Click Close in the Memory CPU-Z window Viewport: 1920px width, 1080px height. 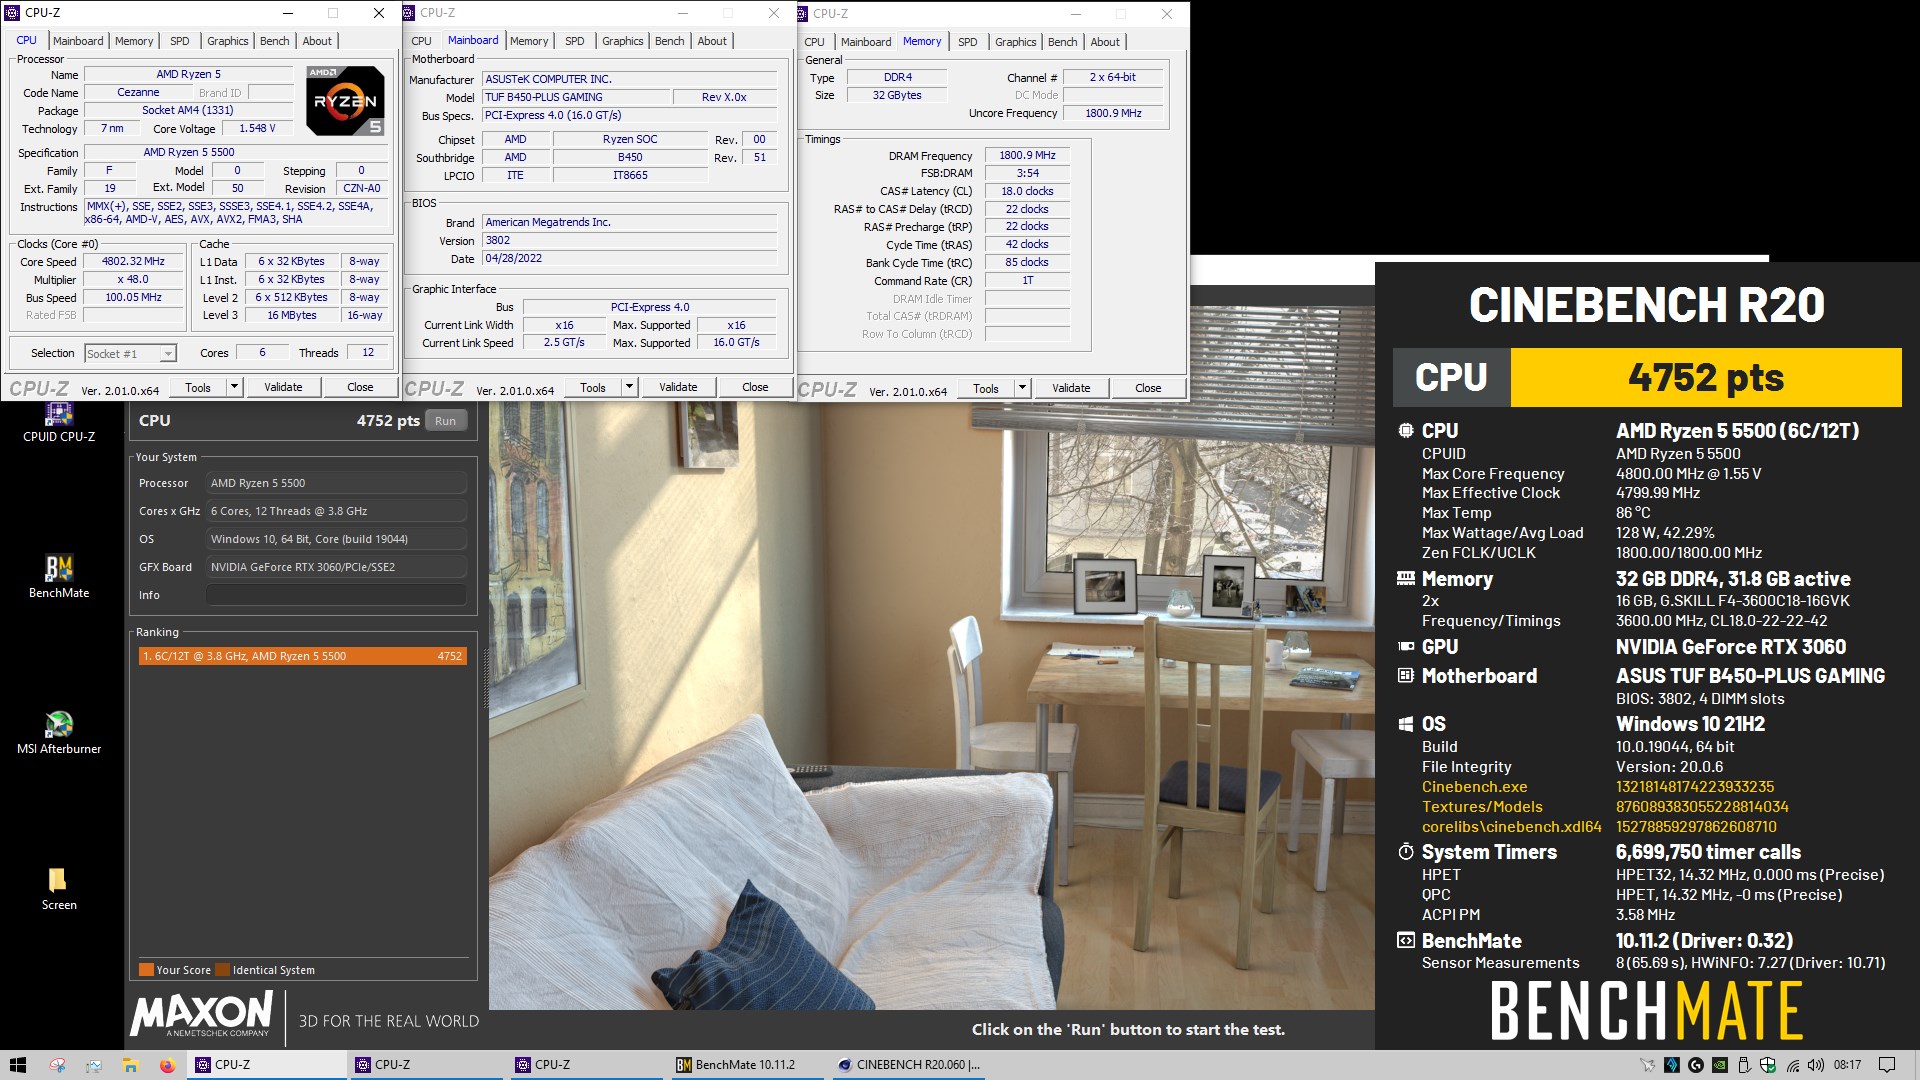click(1148, 388)
